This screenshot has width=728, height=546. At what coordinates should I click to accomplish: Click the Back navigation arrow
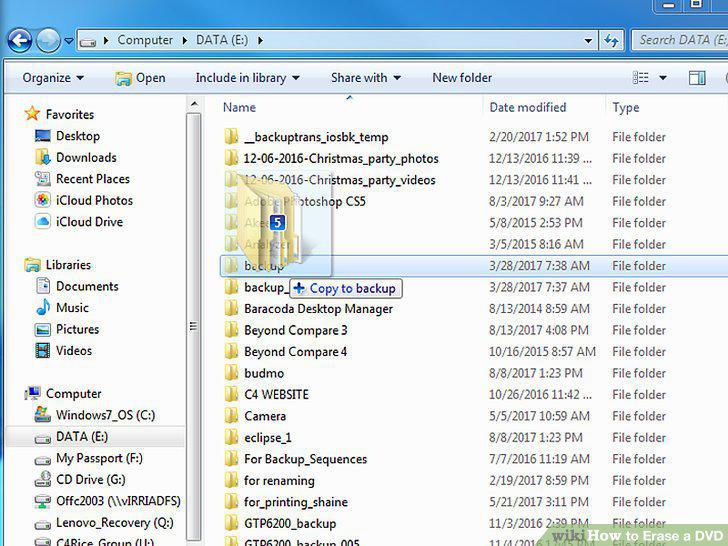(20, 40)
